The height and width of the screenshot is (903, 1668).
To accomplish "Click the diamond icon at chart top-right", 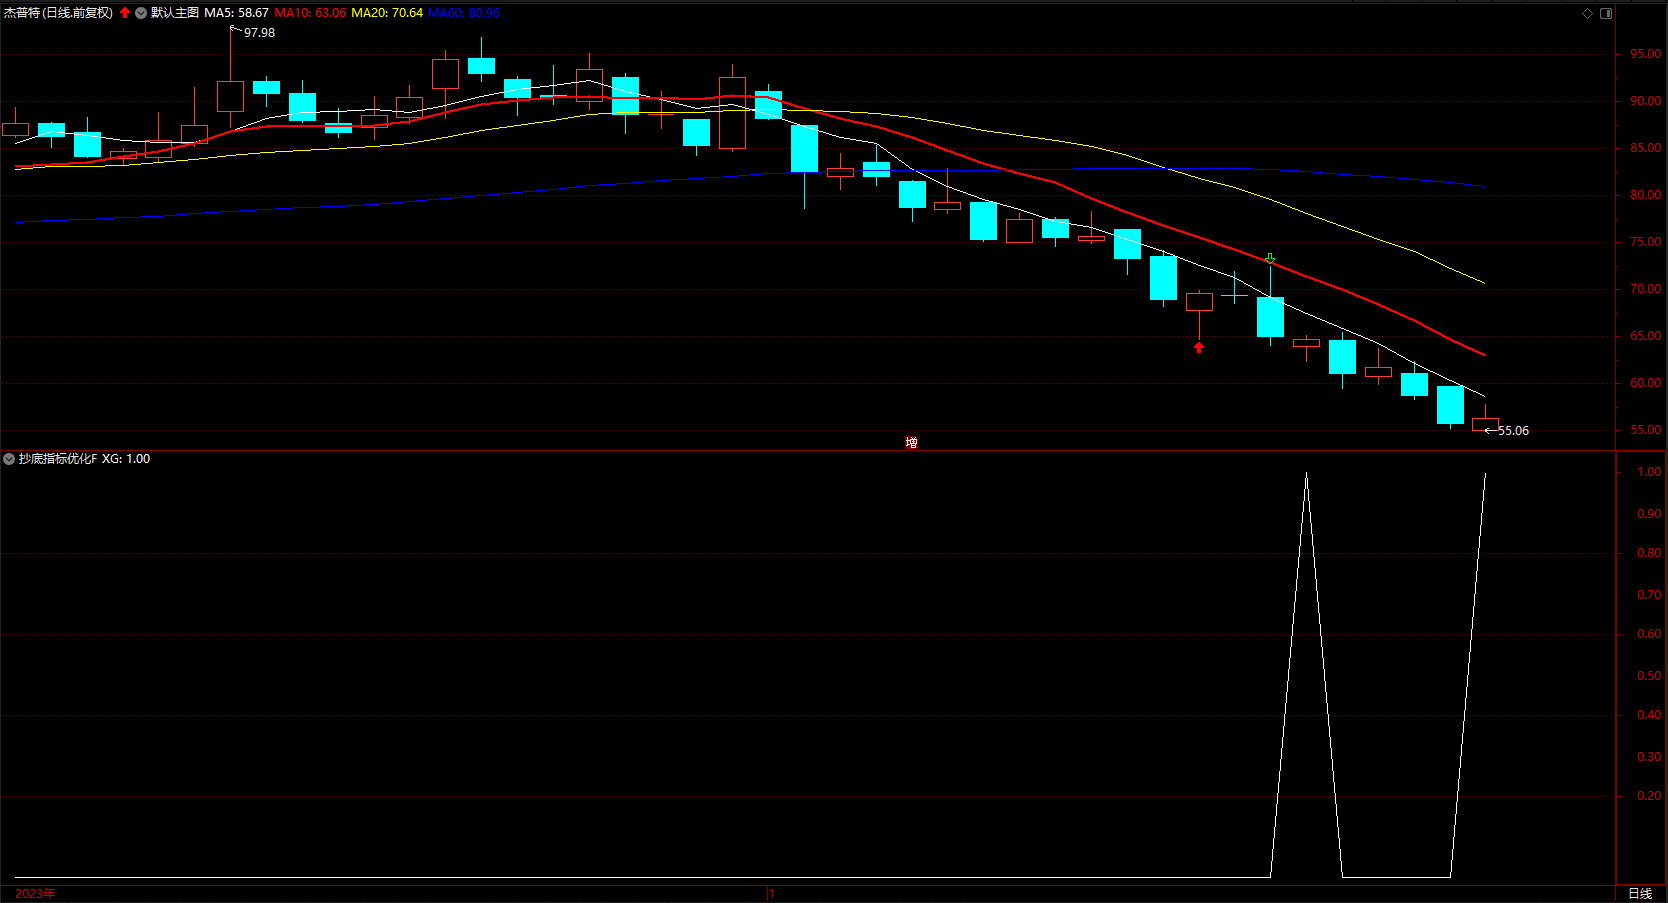I will tap(1587, 13).
